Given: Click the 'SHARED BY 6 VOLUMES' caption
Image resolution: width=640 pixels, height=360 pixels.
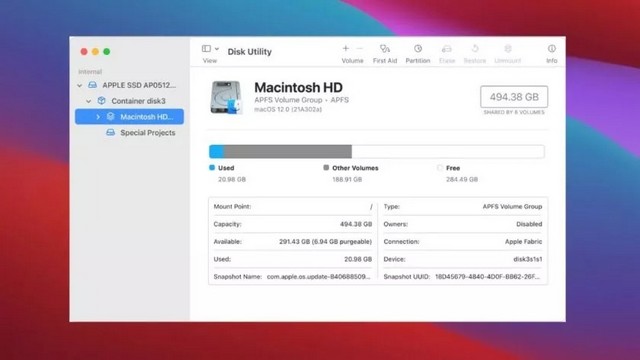Looking at the screenshot, I should coord(514,112).
